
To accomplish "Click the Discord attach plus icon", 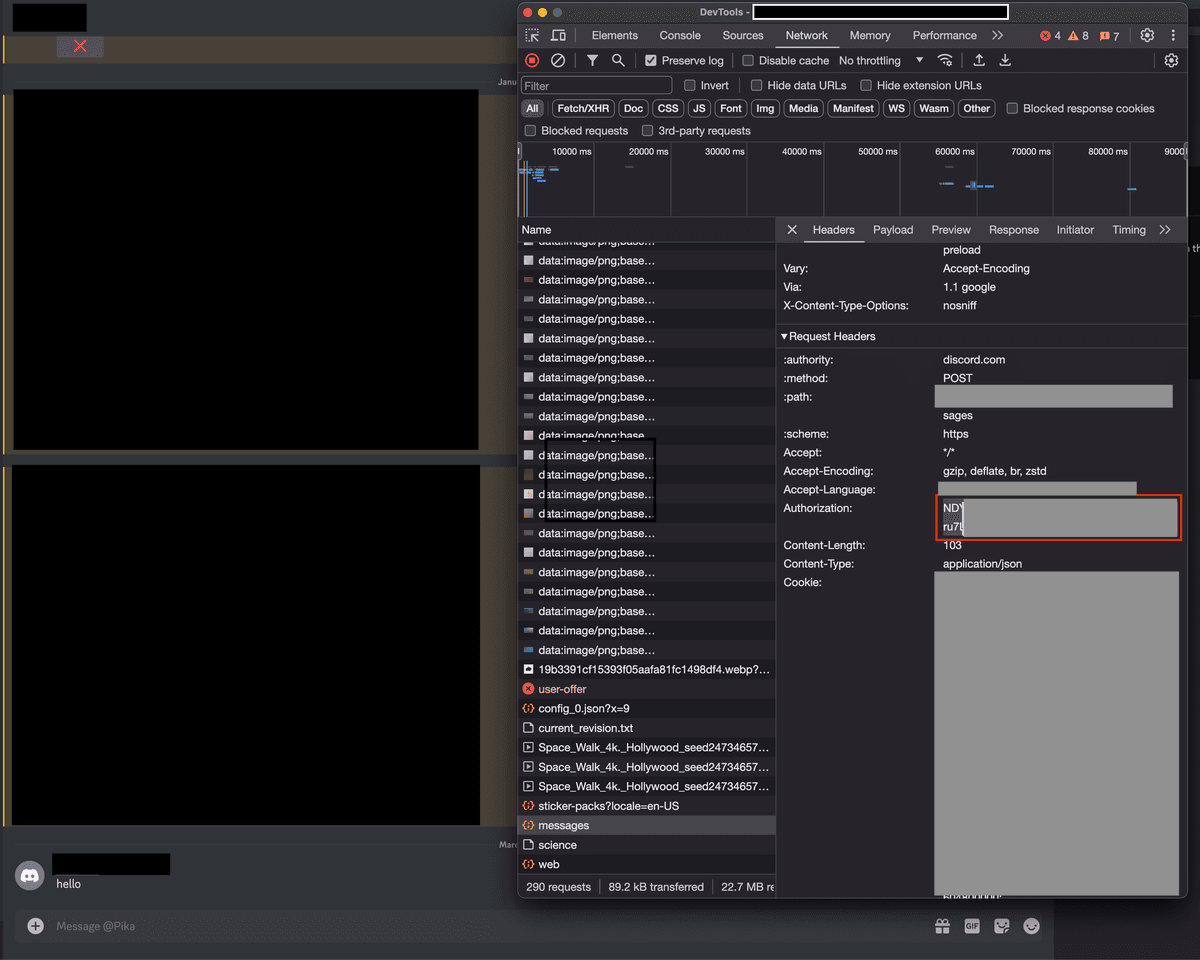I will click(35, 926).
